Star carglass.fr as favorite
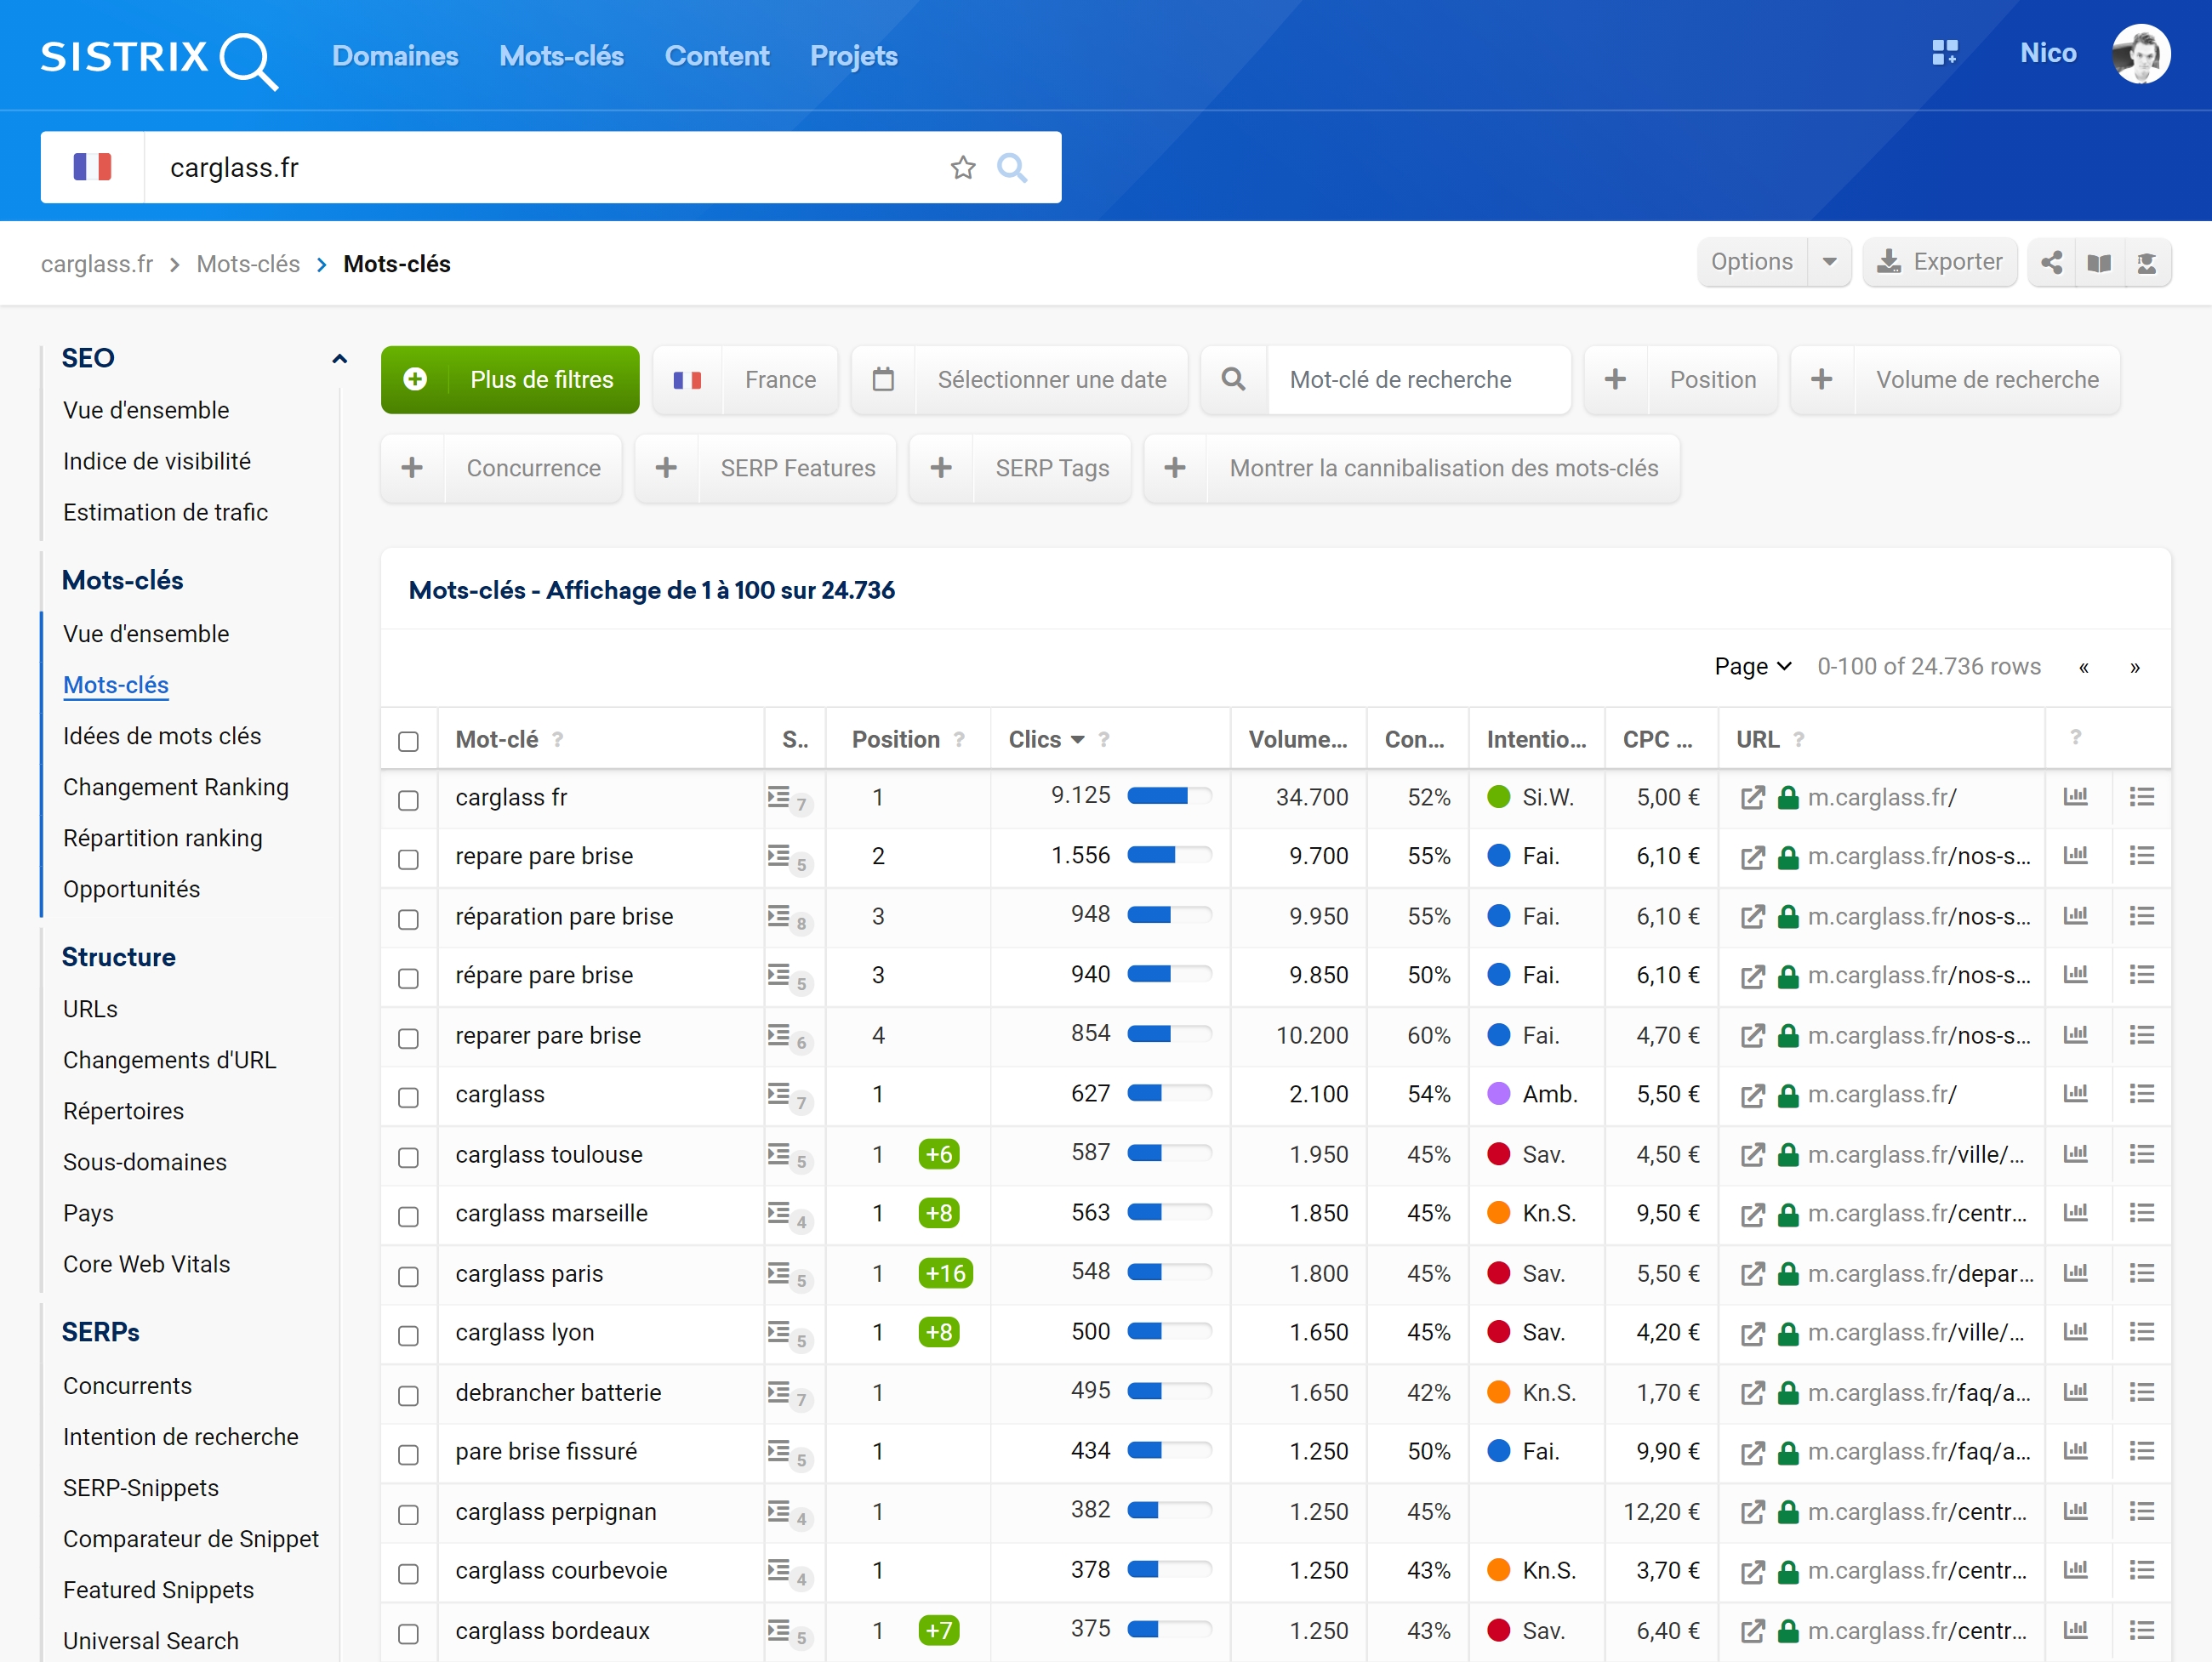 click(962, 167)
